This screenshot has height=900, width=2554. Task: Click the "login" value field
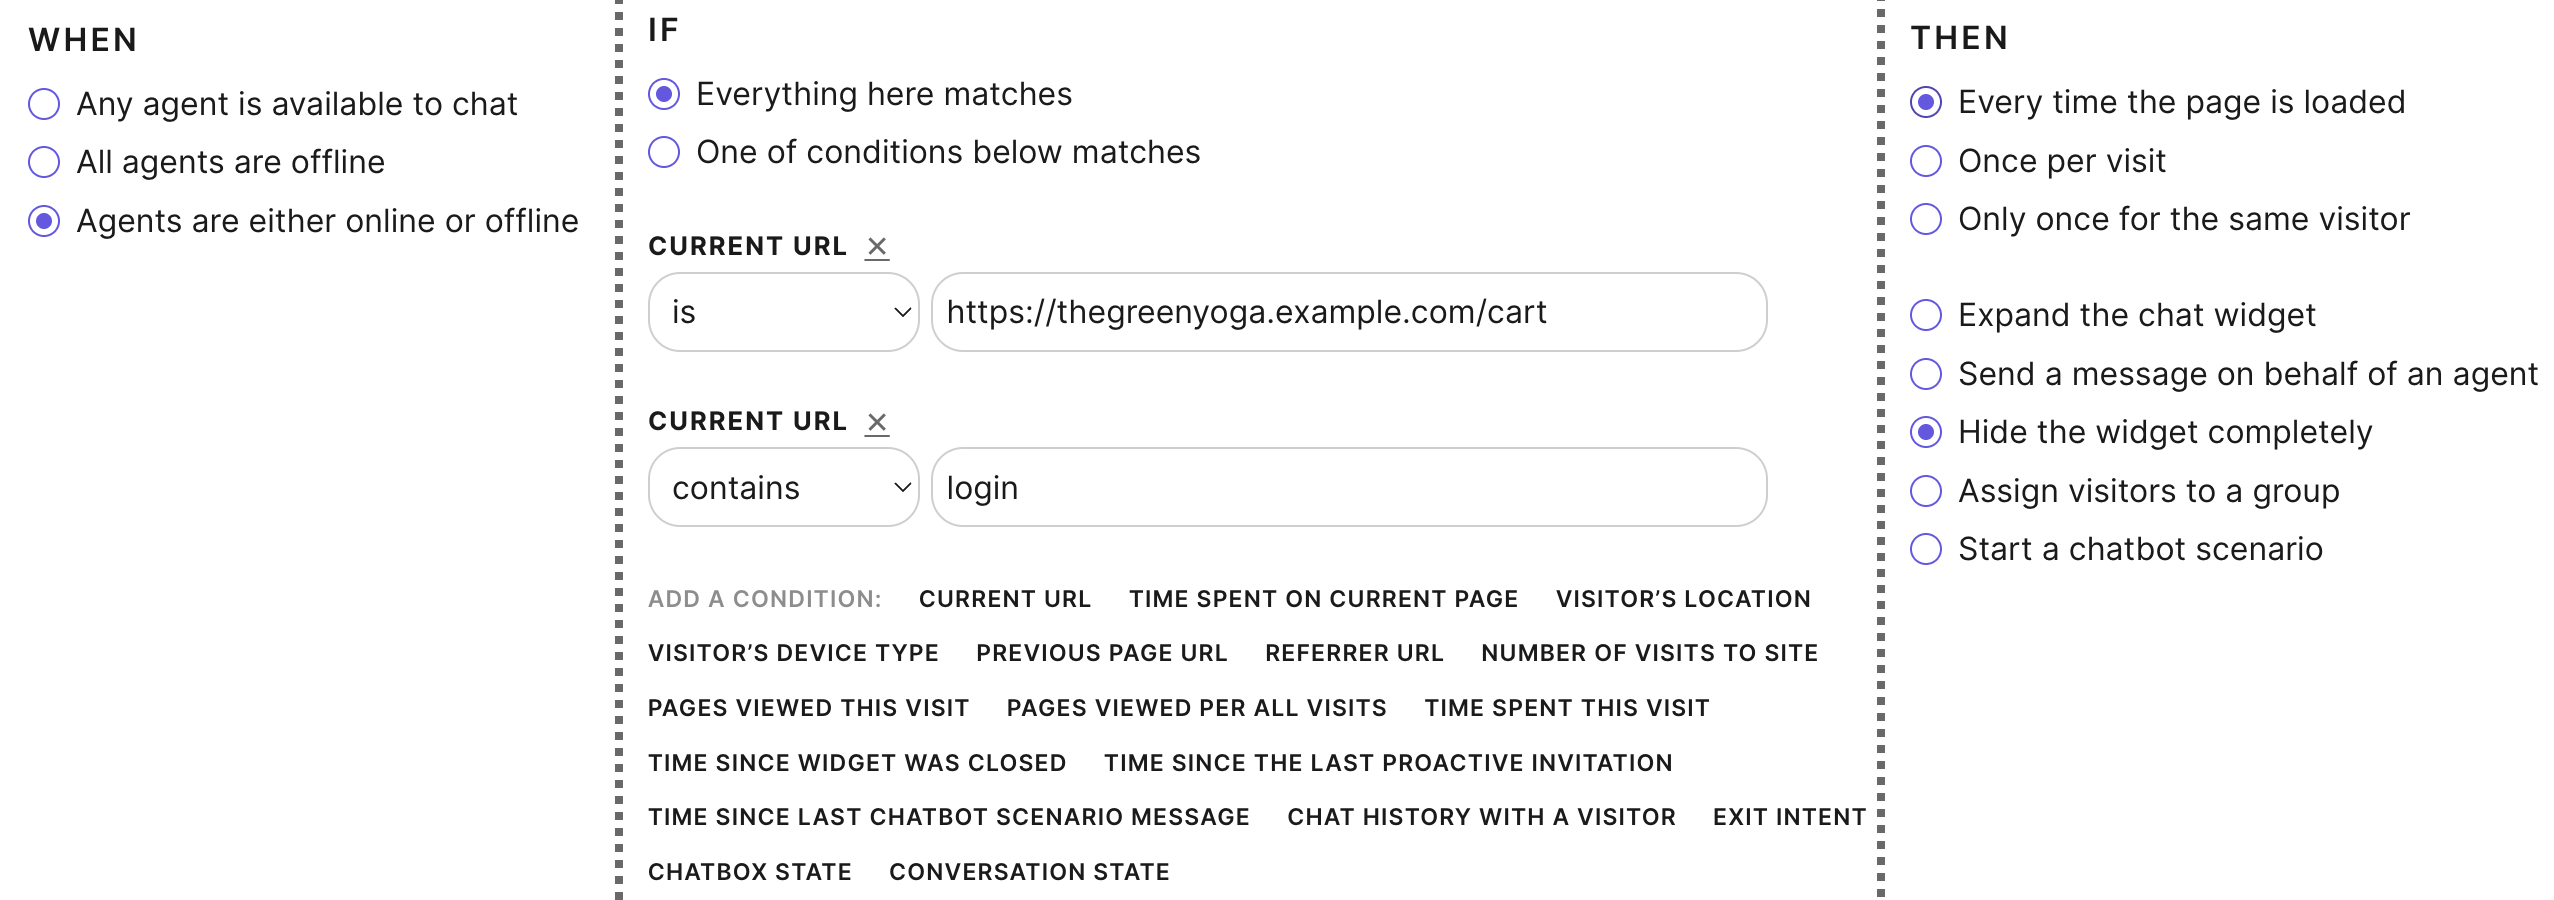click(x=1348, y=487)
